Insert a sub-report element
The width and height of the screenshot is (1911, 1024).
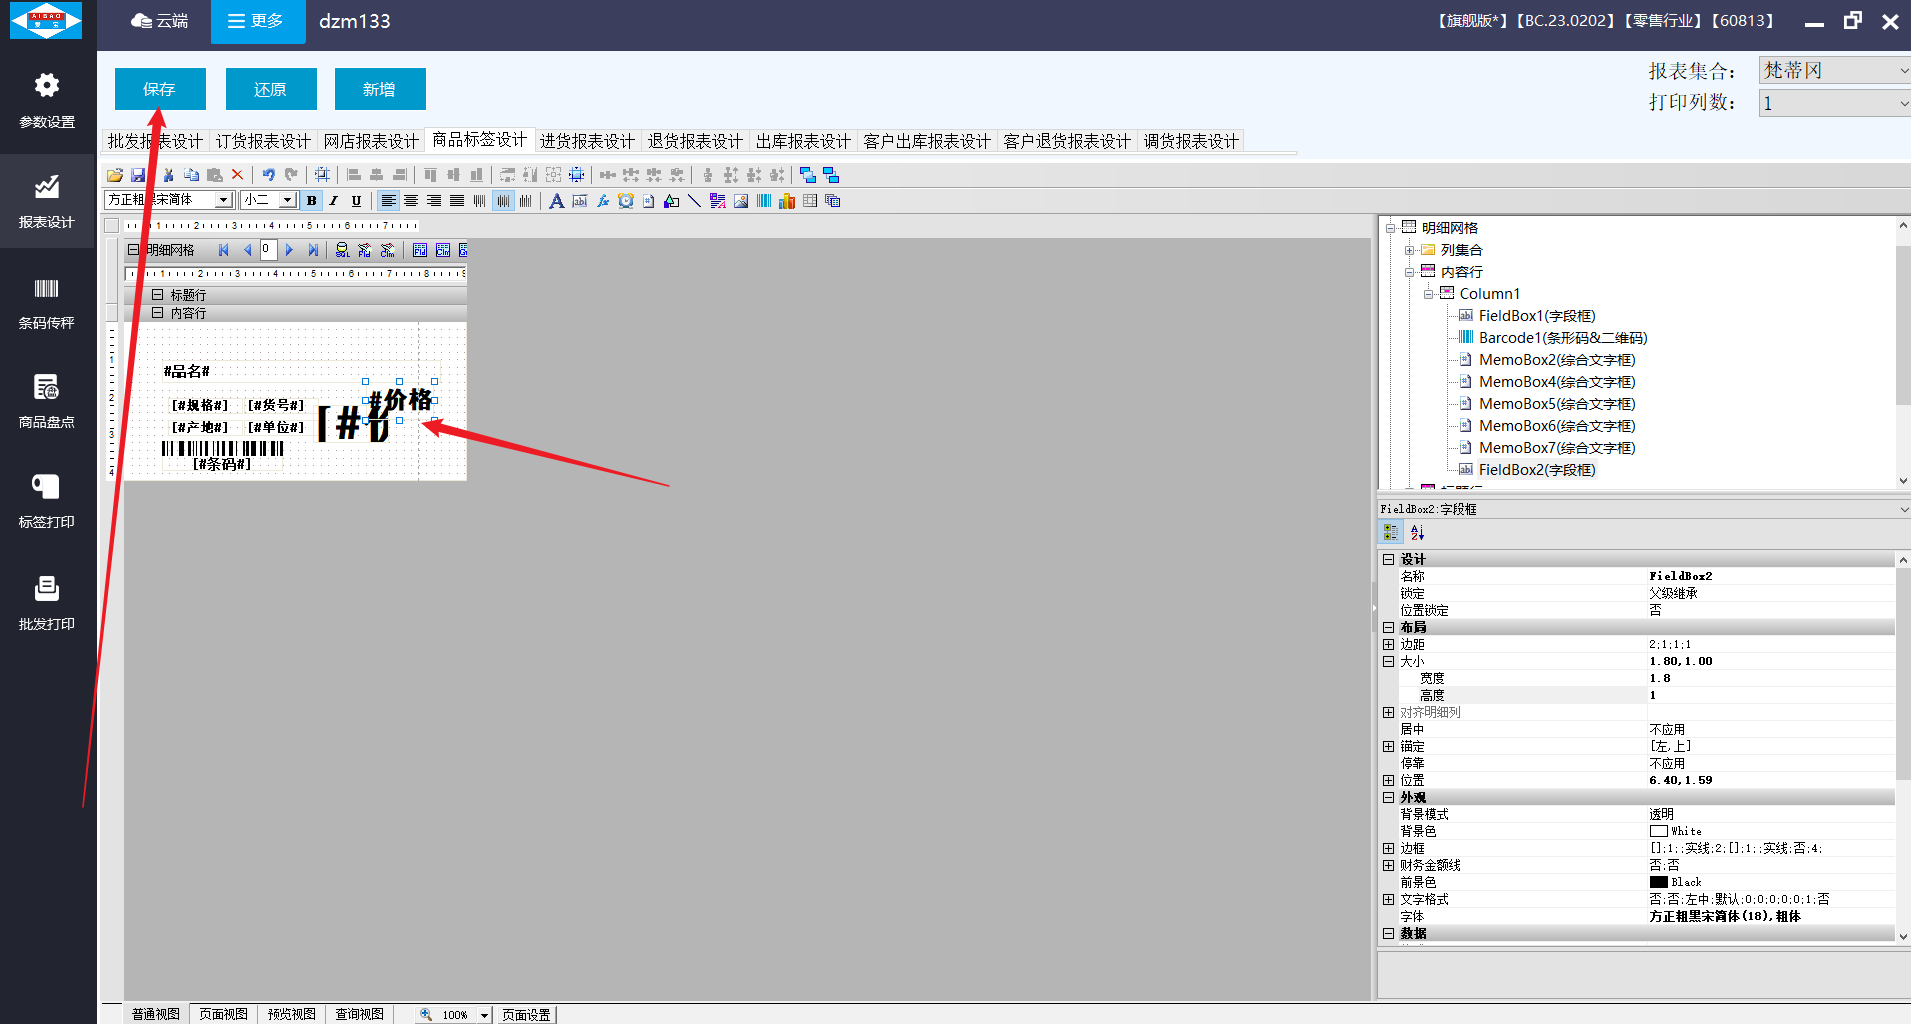[833, 201]
